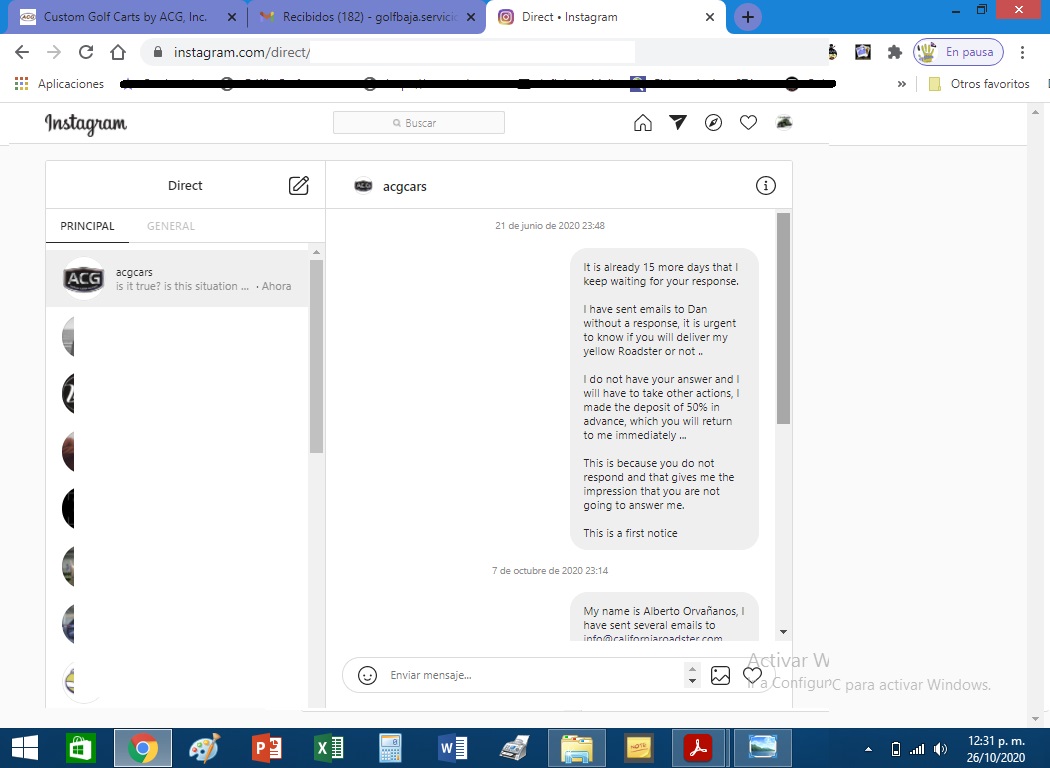This screenshot has width=1050, height=768.
Task: Click the page scrollbar down arrow
Action: pyautogui.click(x=1035, y=719)
